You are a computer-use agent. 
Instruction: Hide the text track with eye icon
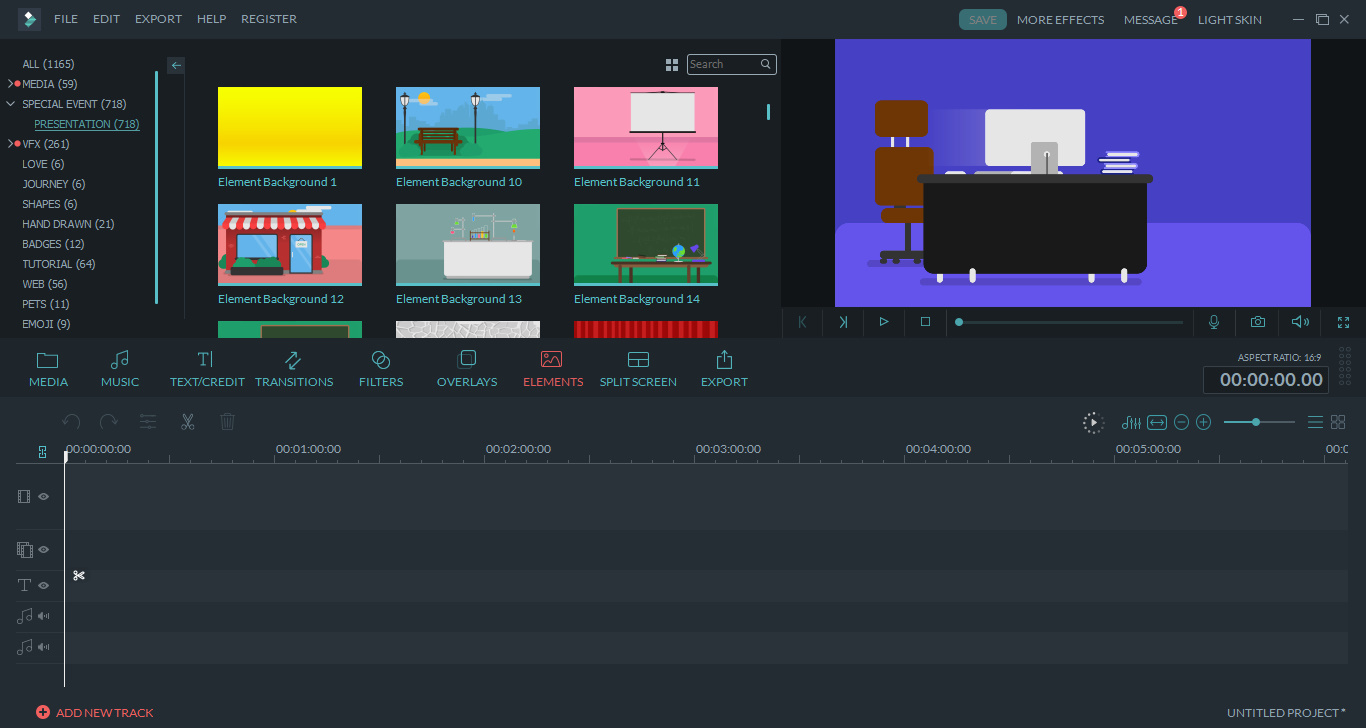(44, 585)
